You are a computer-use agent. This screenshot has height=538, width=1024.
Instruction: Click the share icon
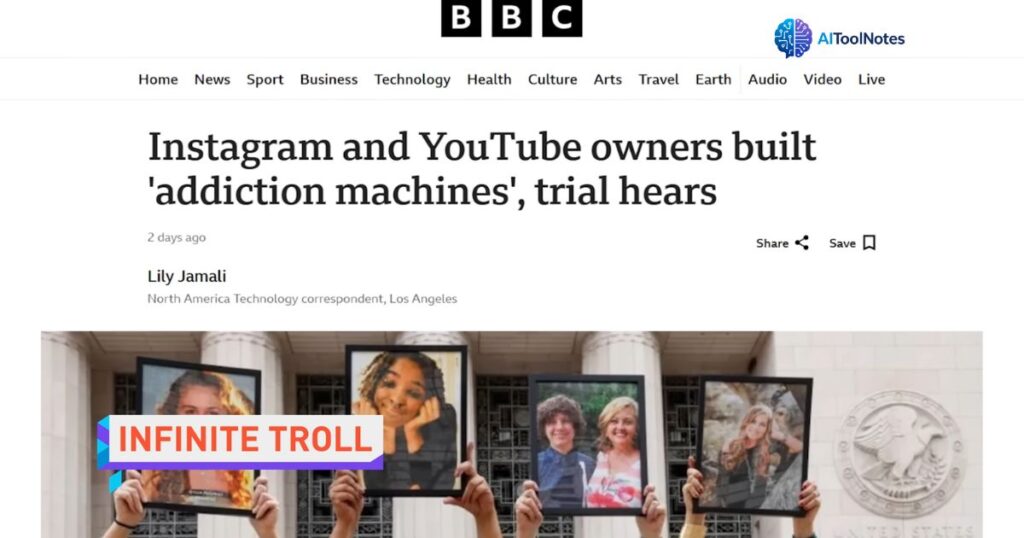[802, 243]
